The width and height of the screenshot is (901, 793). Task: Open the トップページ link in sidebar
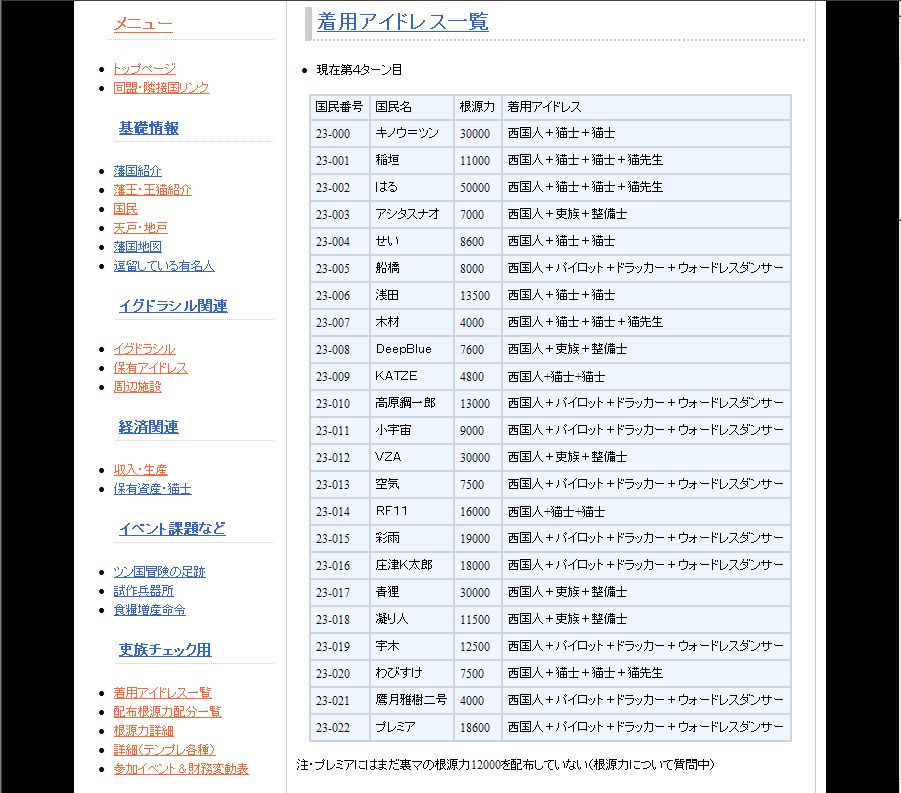[x=144, y=69]
